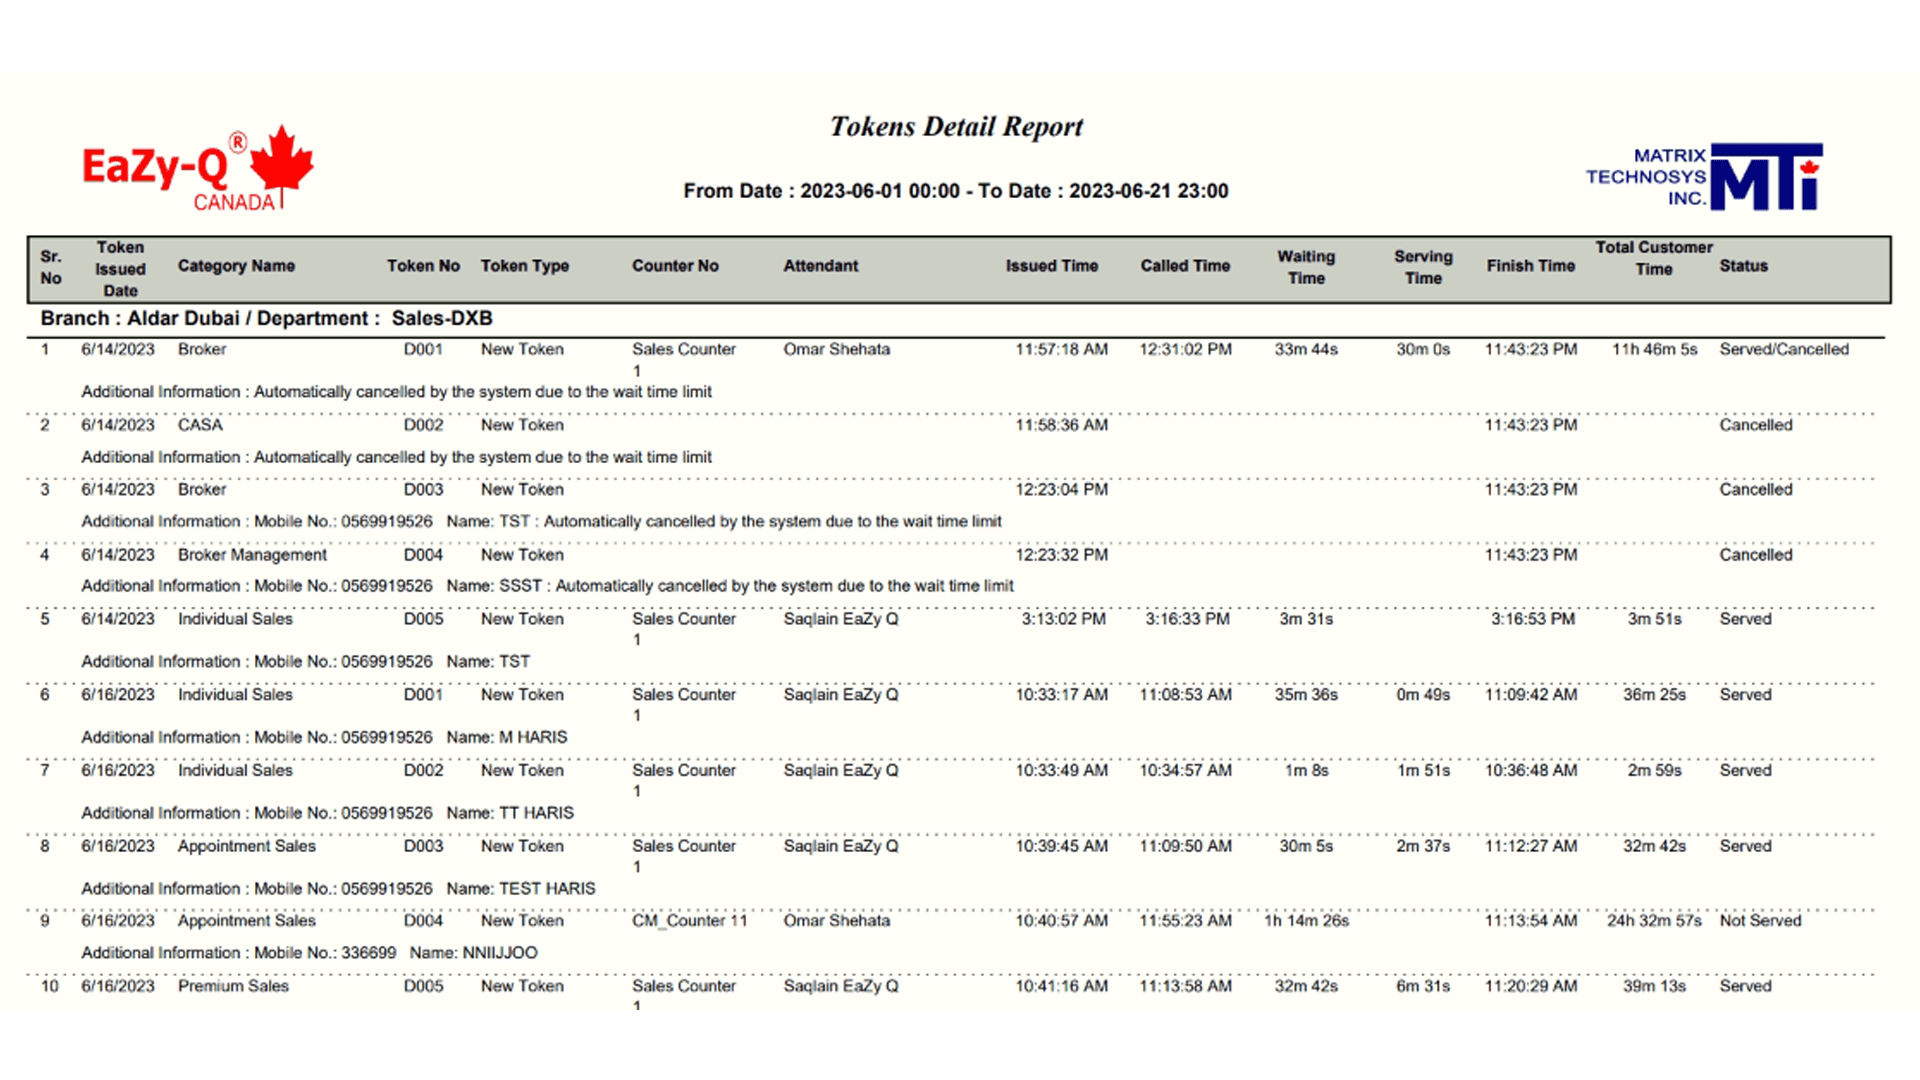Screen dimensions: 1920x1080
Task: Select the Premium Sales category cell
Action: point(233,986)
